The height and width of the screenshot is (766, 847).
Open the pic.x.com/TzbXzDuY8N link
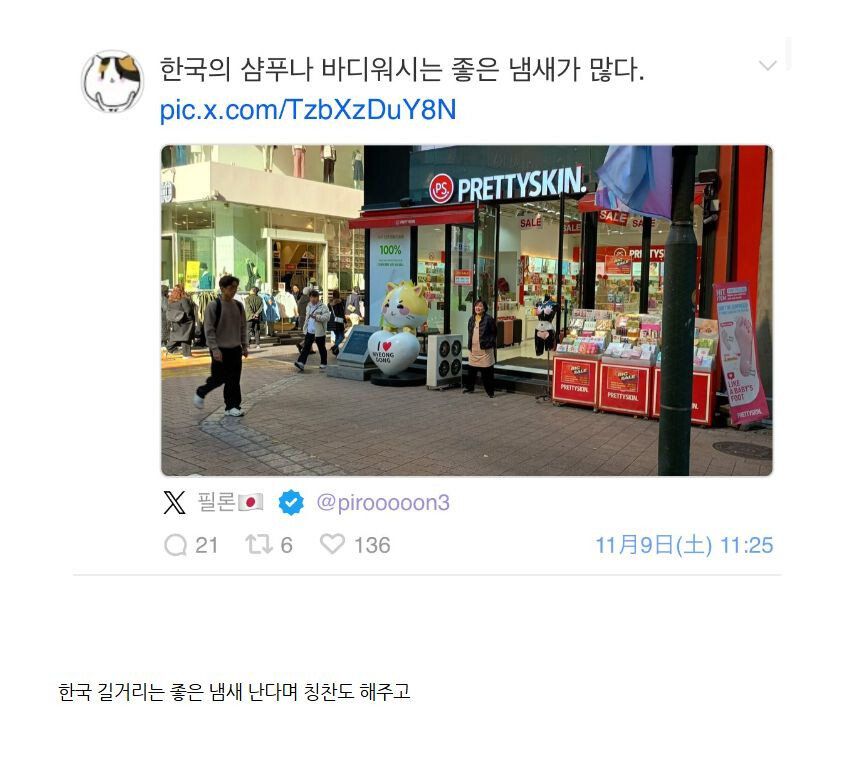coord(308,110)
